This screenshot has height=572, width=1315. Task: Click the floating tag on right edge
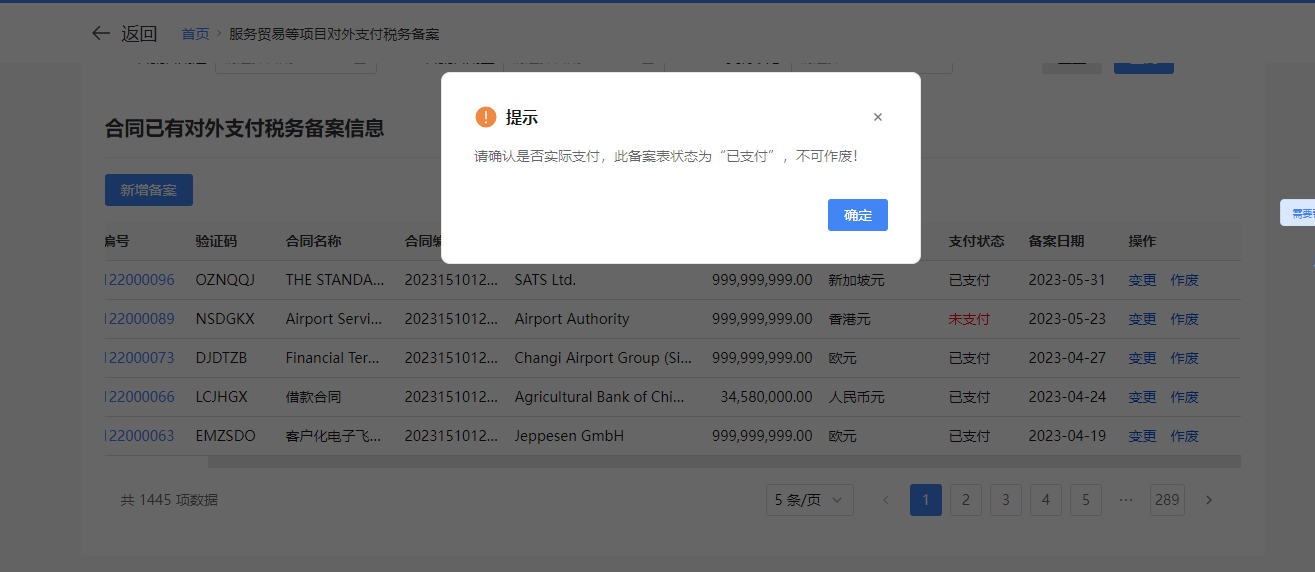pos(1298,213)
